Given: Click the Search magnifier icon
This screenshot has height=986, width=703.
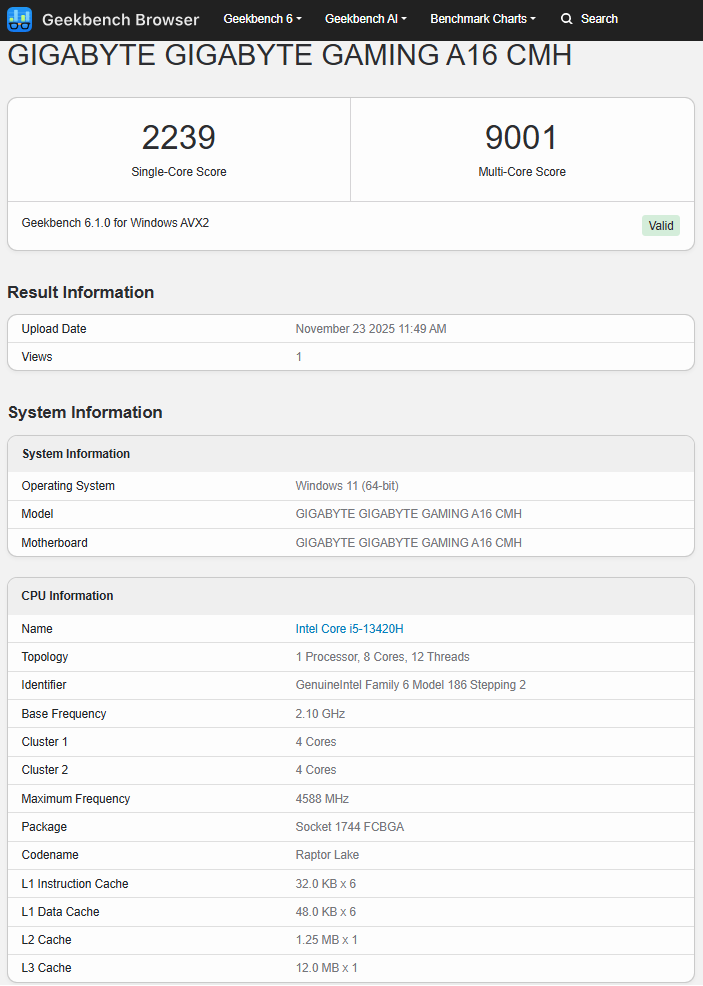Looking at the screenshot, I should click(x=567, y=19).
